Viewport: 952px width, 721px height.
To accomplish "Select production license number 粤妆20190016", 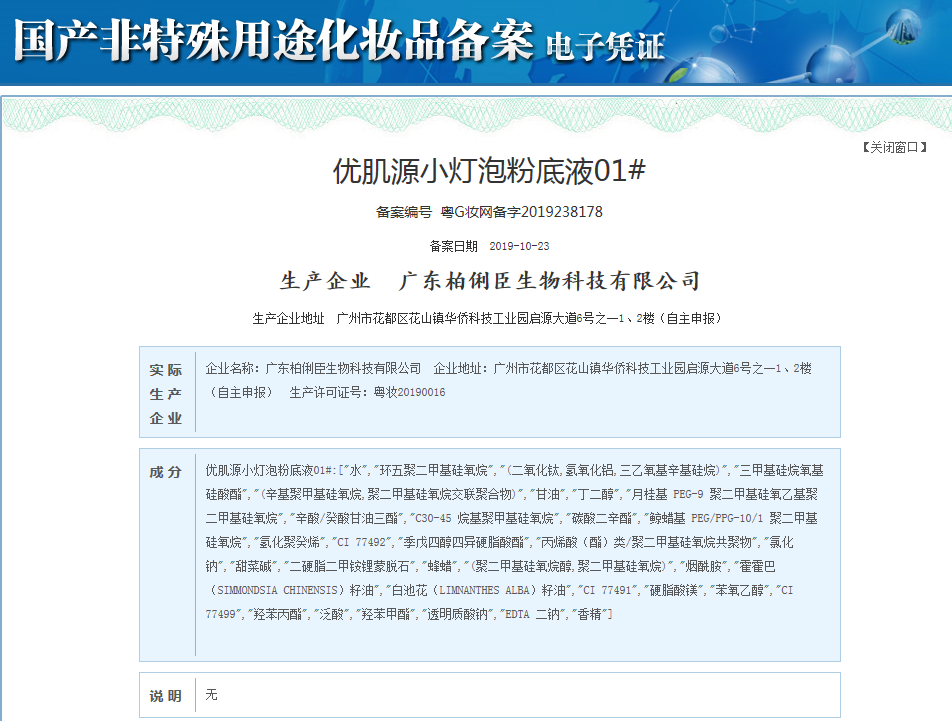I will click(410, 393).
